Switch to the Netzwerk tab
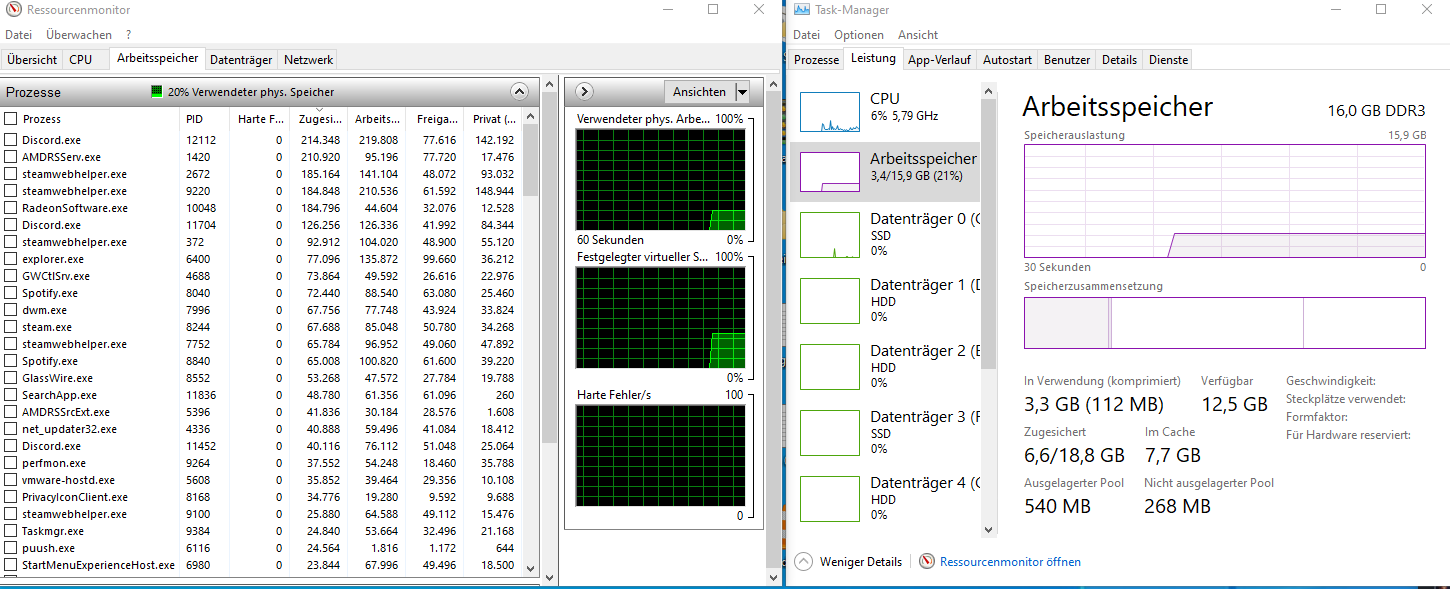 pos(308,60)
